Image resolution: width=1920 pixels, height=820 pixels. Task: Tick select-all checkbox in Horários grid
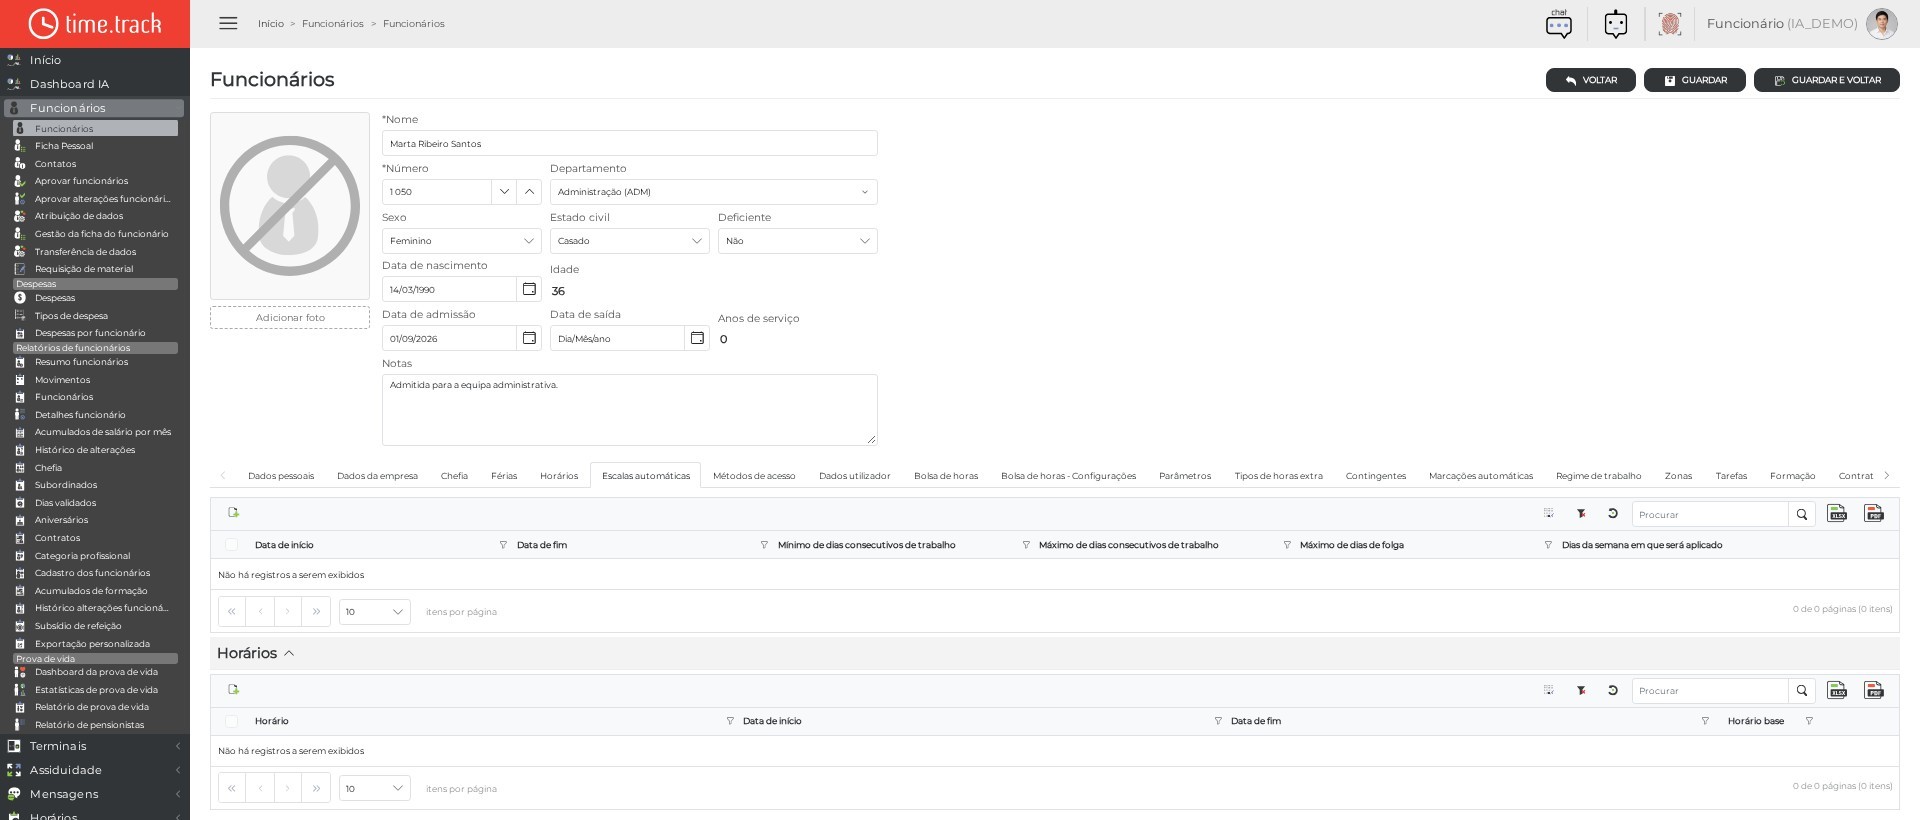pyautogui.click(x=231, y=721)
